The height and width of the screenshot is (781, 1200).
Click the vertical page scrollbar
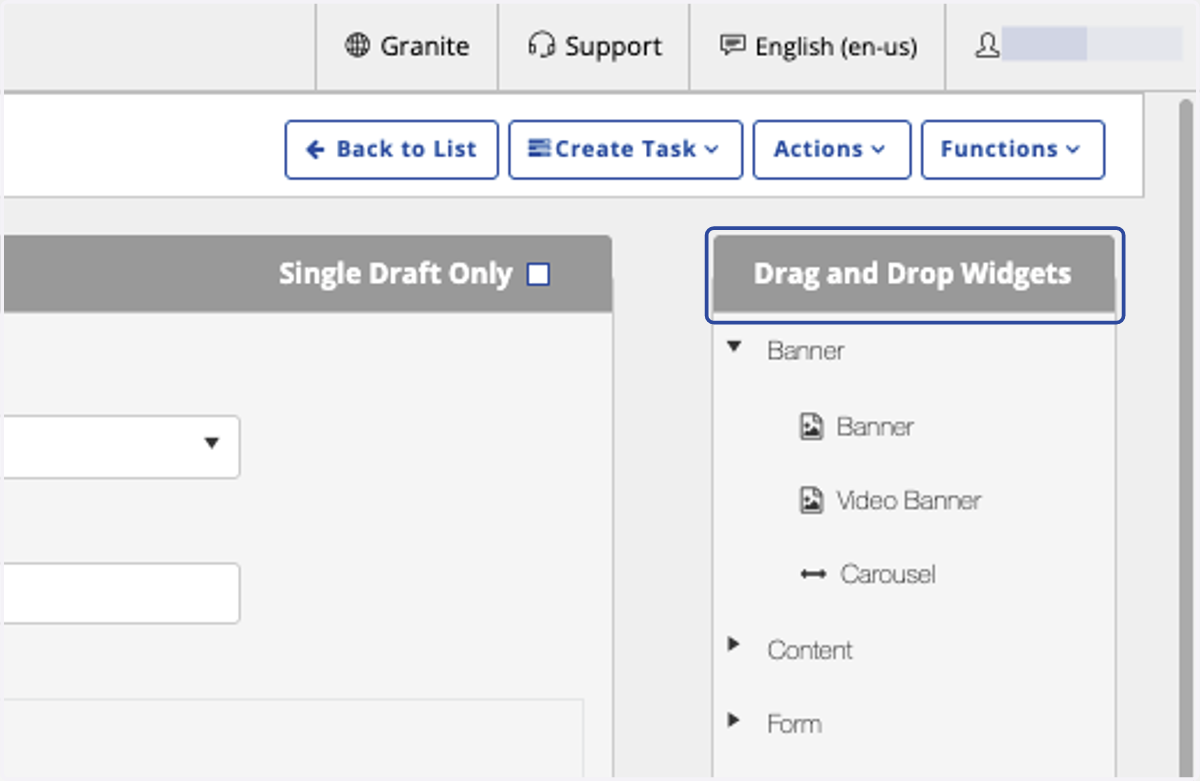tap(1186, 437)
